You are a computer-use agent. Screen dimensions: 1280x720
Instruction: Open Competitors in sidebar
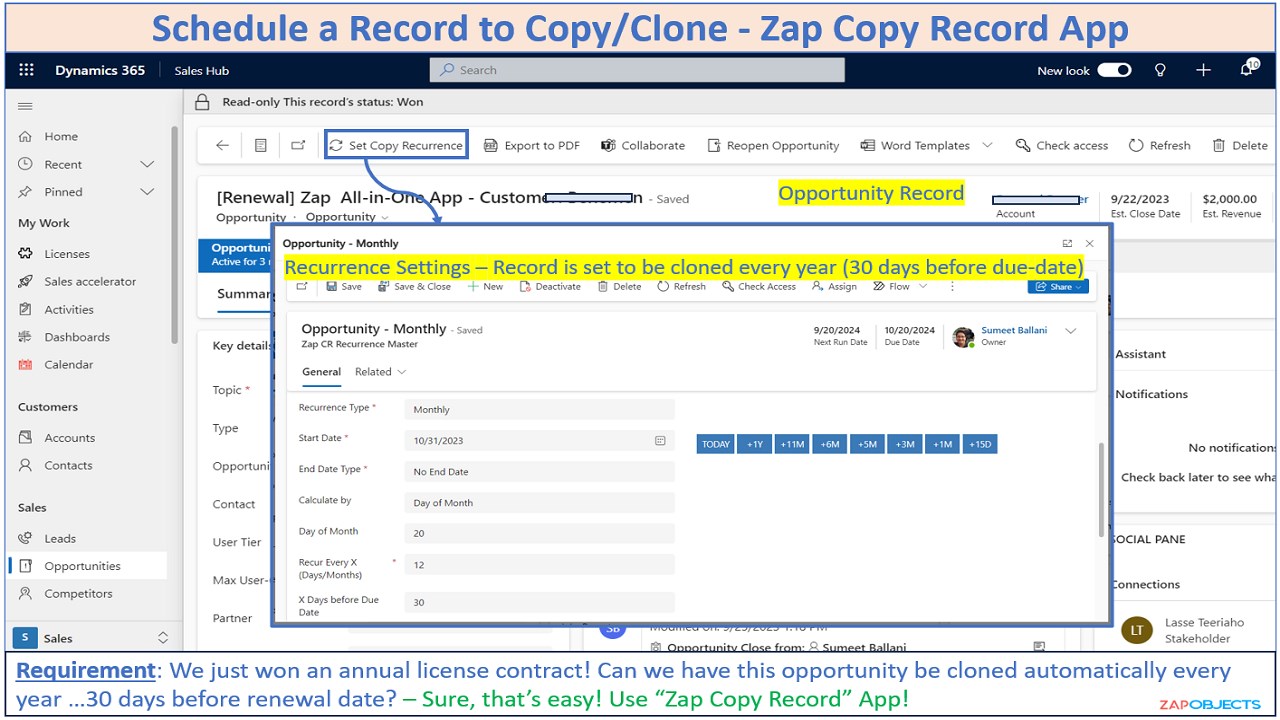tap(78, 594)
